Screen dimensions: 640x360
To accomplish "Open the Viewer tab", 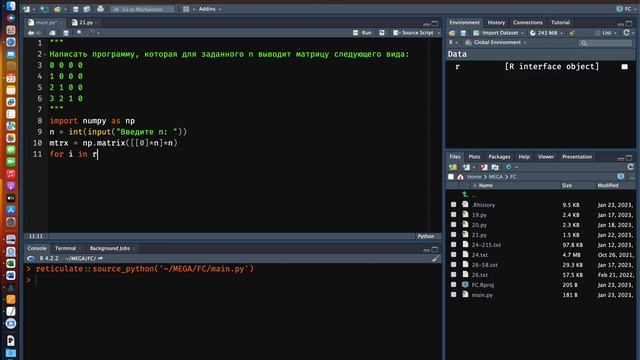I will 546,157.
